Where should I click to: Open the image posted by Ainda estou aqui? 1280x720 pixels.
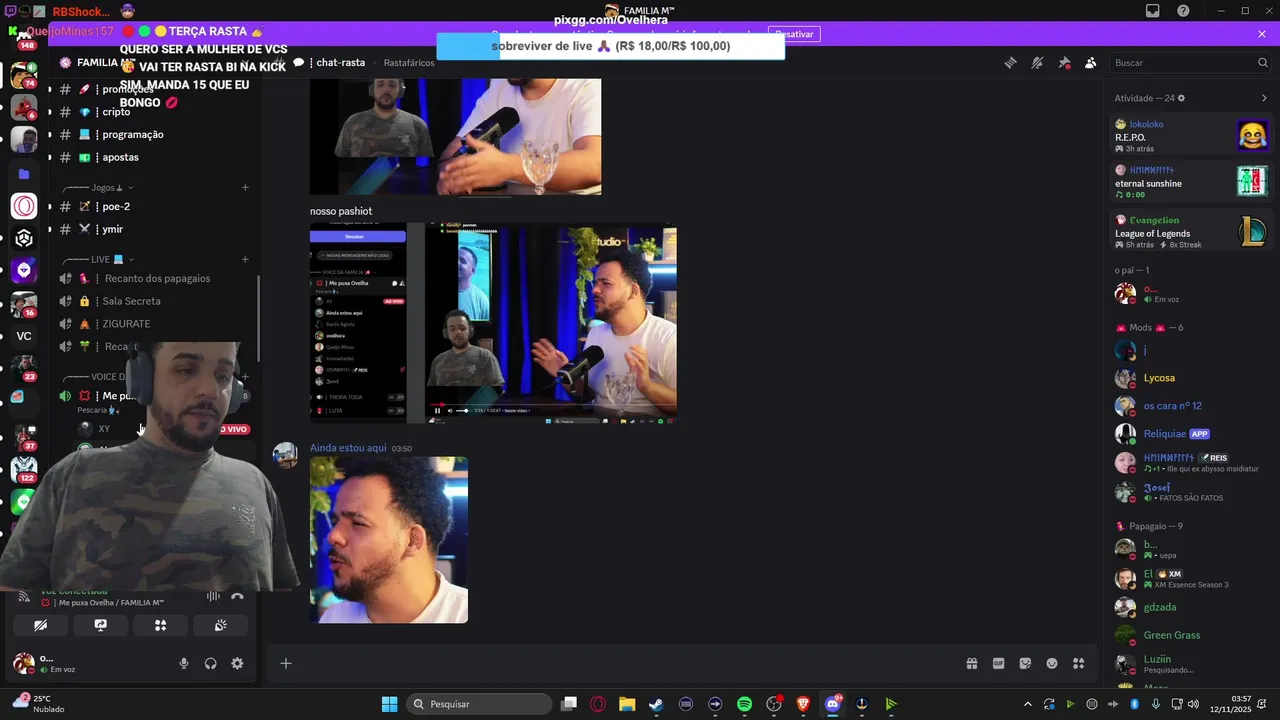pyautogui.click(x=389, y=540)
